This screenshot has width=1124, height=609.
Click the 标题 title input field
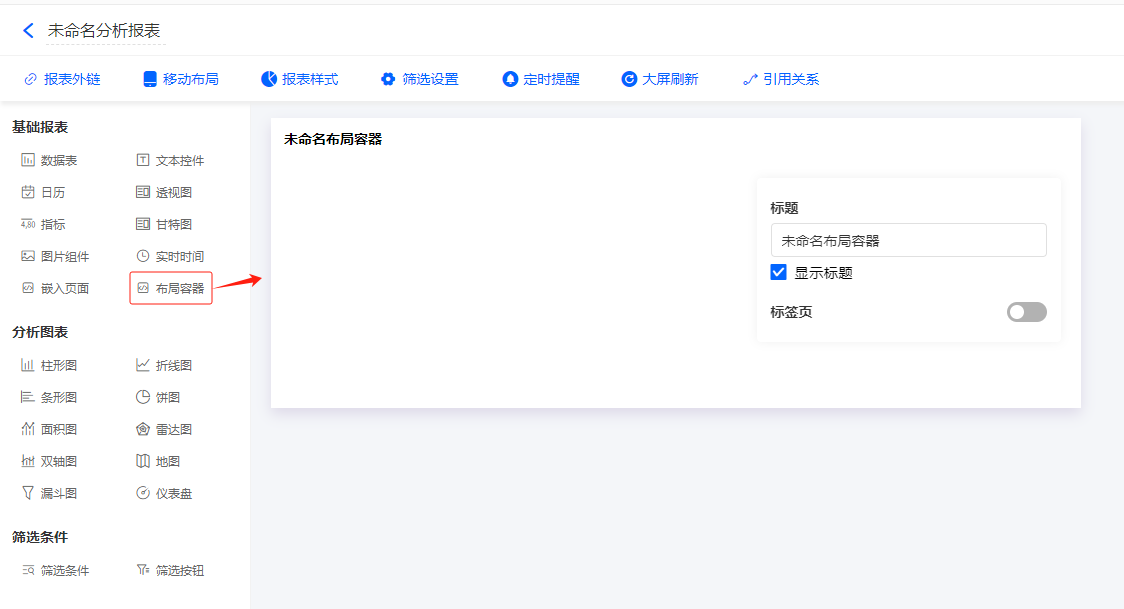coord(908,240)
